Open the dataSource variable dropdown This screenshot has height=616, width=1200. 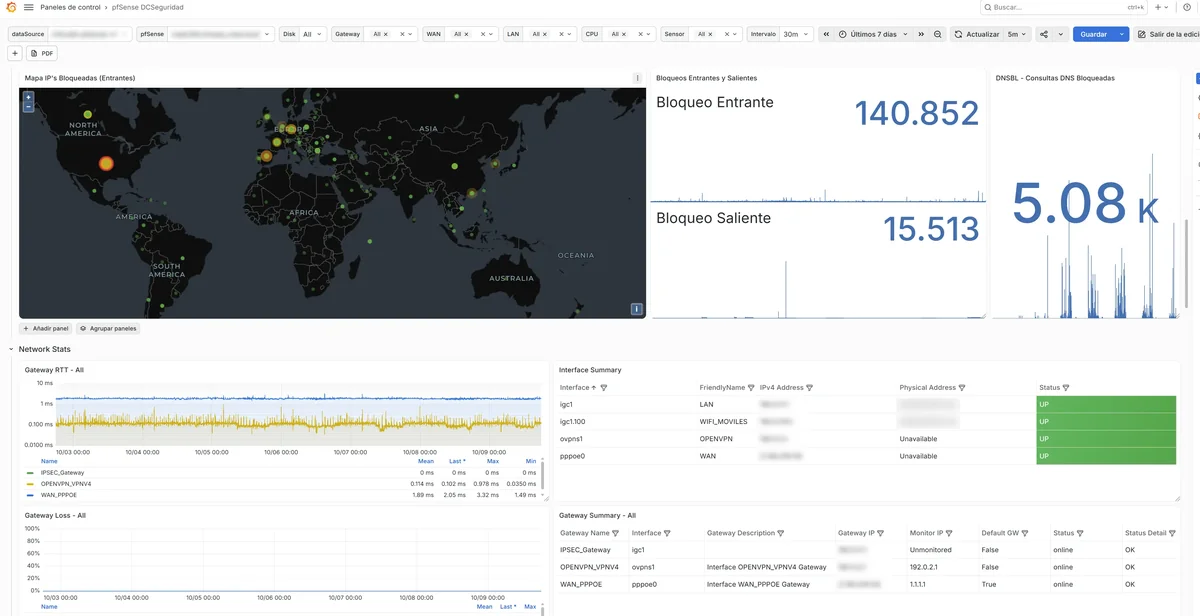click(90, 34)
